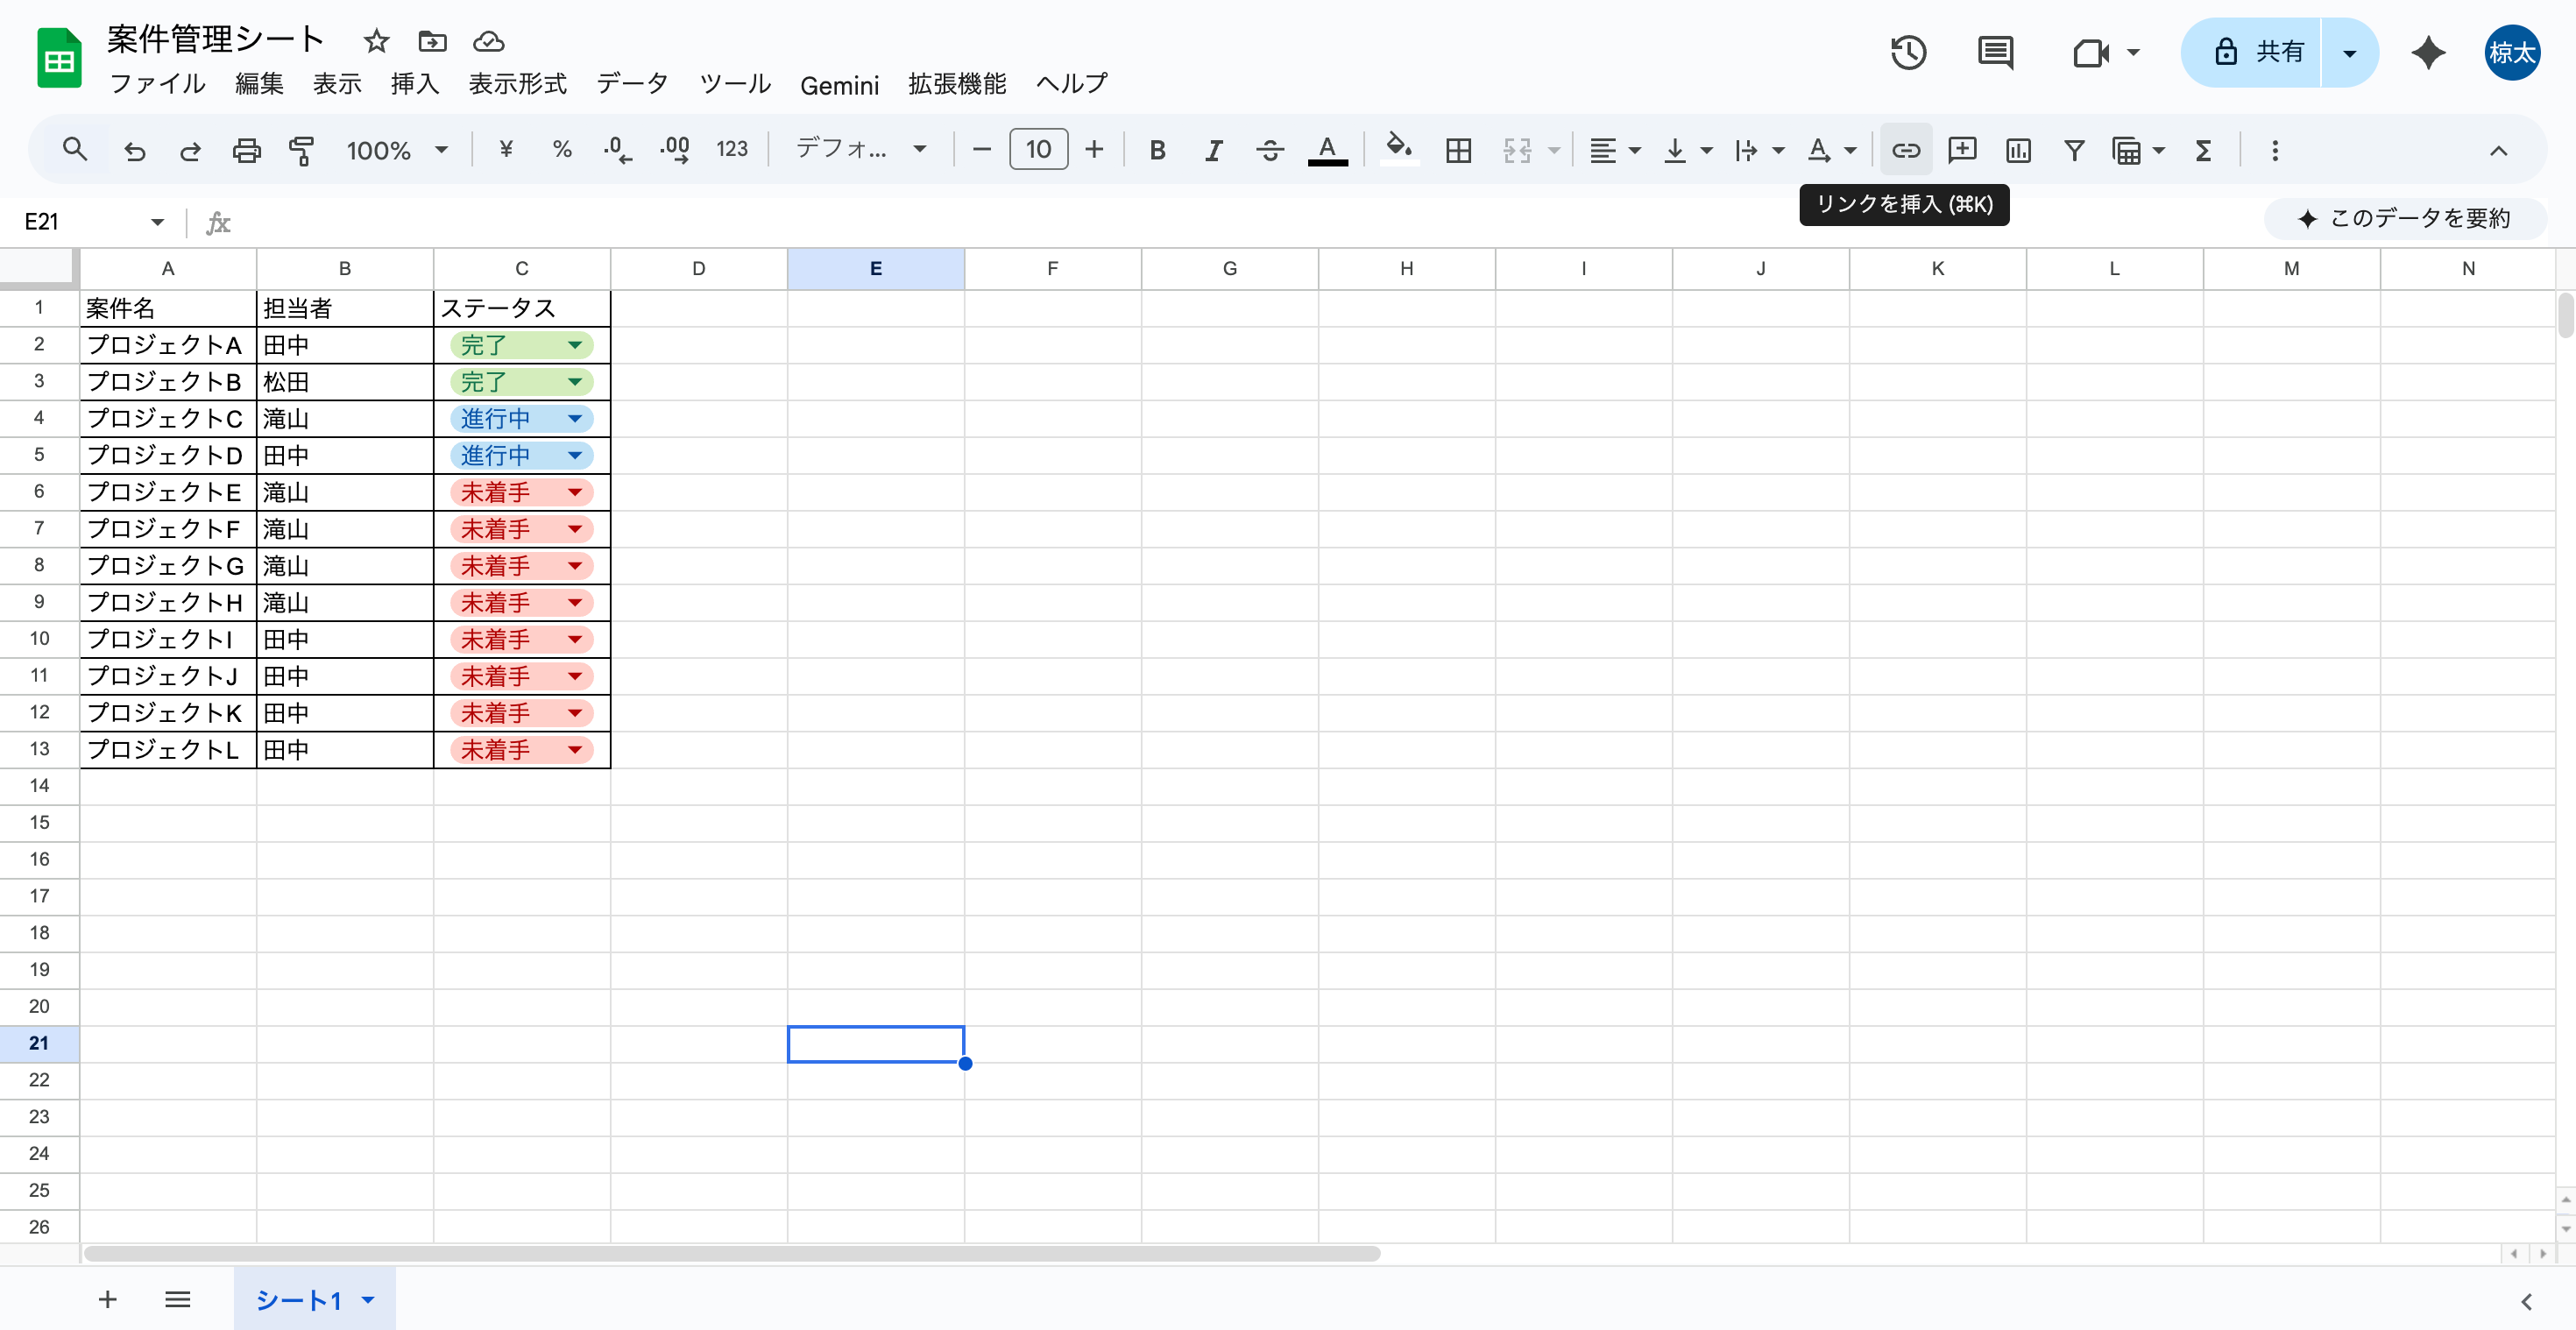
Task: Toggle italic formatting
Action: pyautogui.click(x=1213, y=150)
